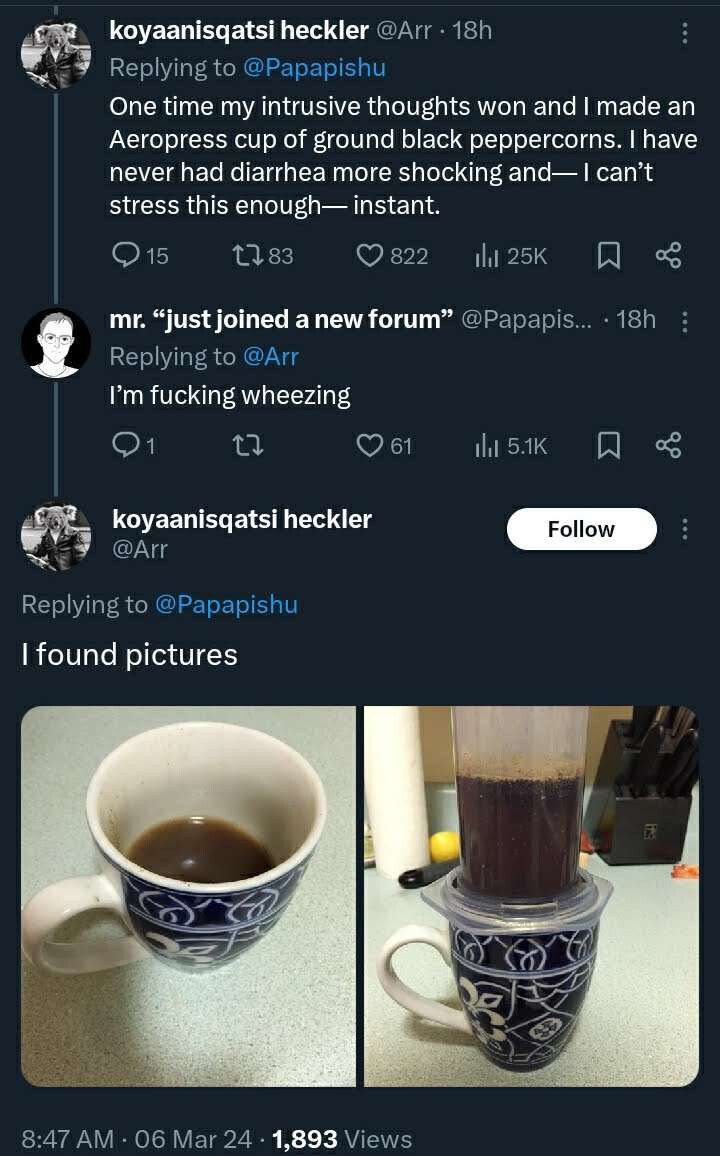The width and height of the screenshot is (720, 1156).
Task: Open the overflow menu on the top tweet
Action: pos(684,32)
